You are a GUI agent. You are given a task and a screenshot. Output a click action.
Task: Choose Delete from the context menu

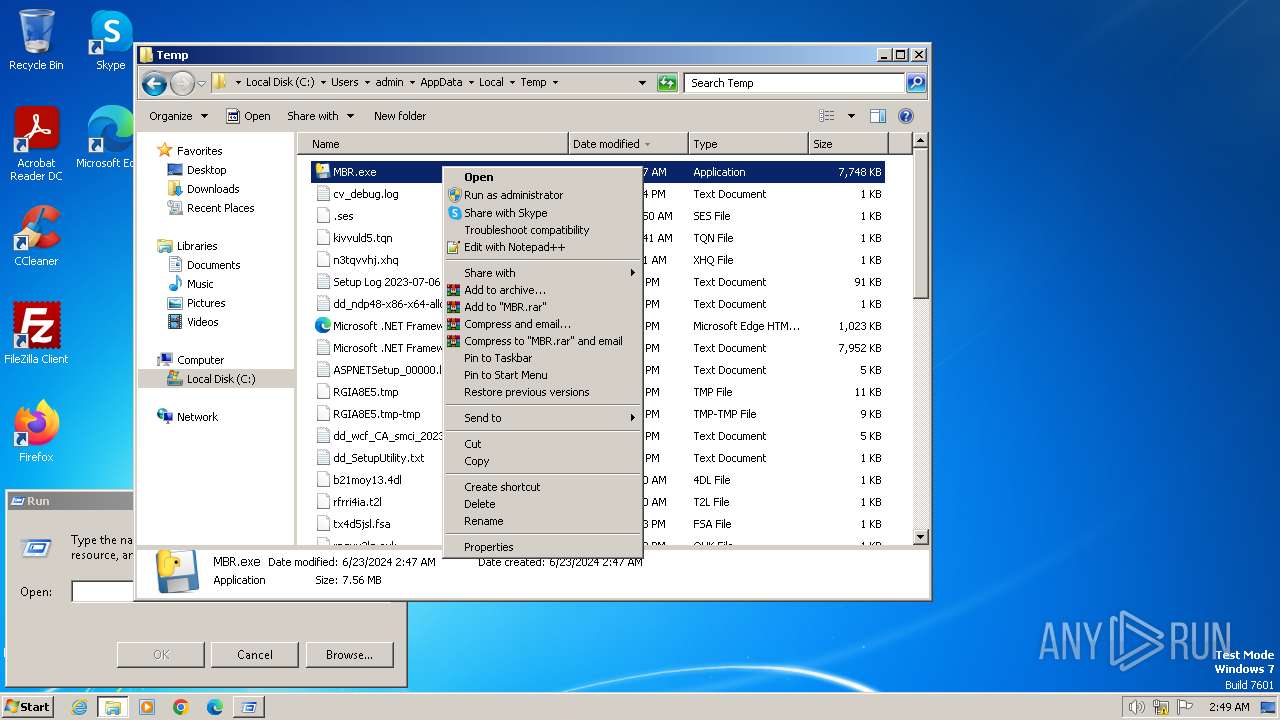point(542,504)
